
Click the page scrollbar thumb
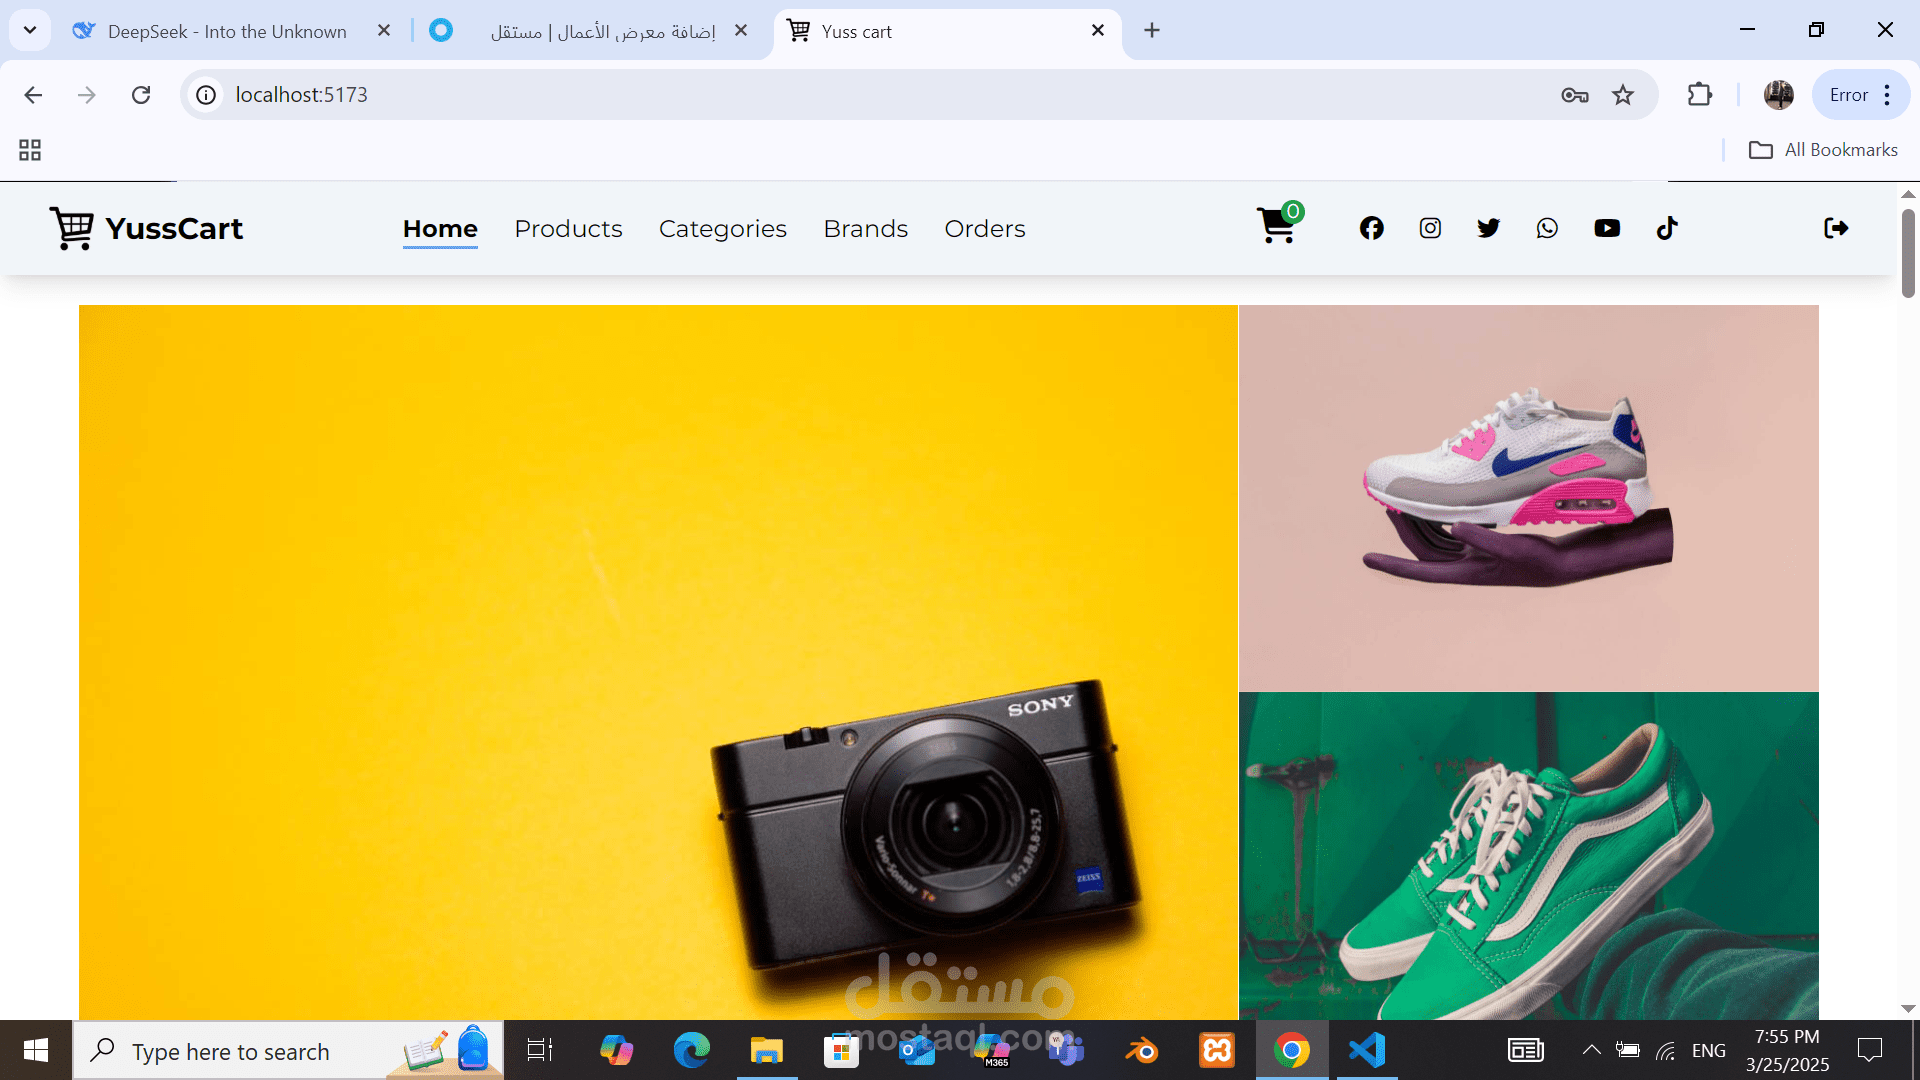(1908, 253)
